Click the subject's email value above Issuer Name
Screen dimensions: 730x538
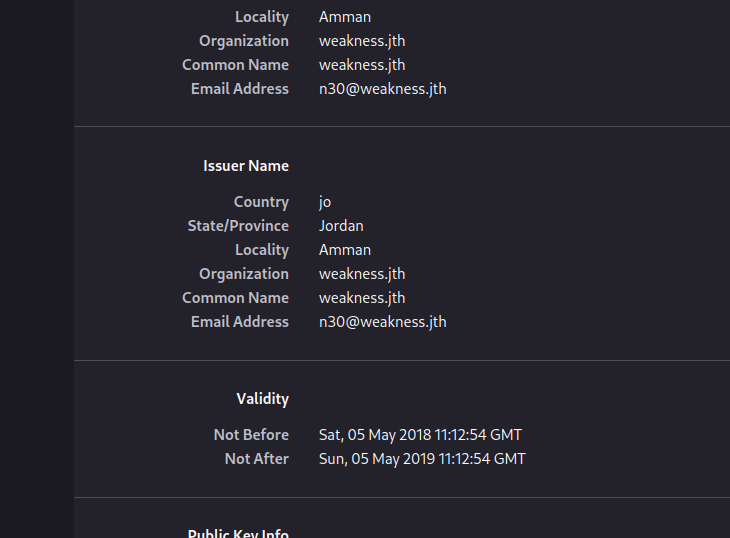coord(382,89)
